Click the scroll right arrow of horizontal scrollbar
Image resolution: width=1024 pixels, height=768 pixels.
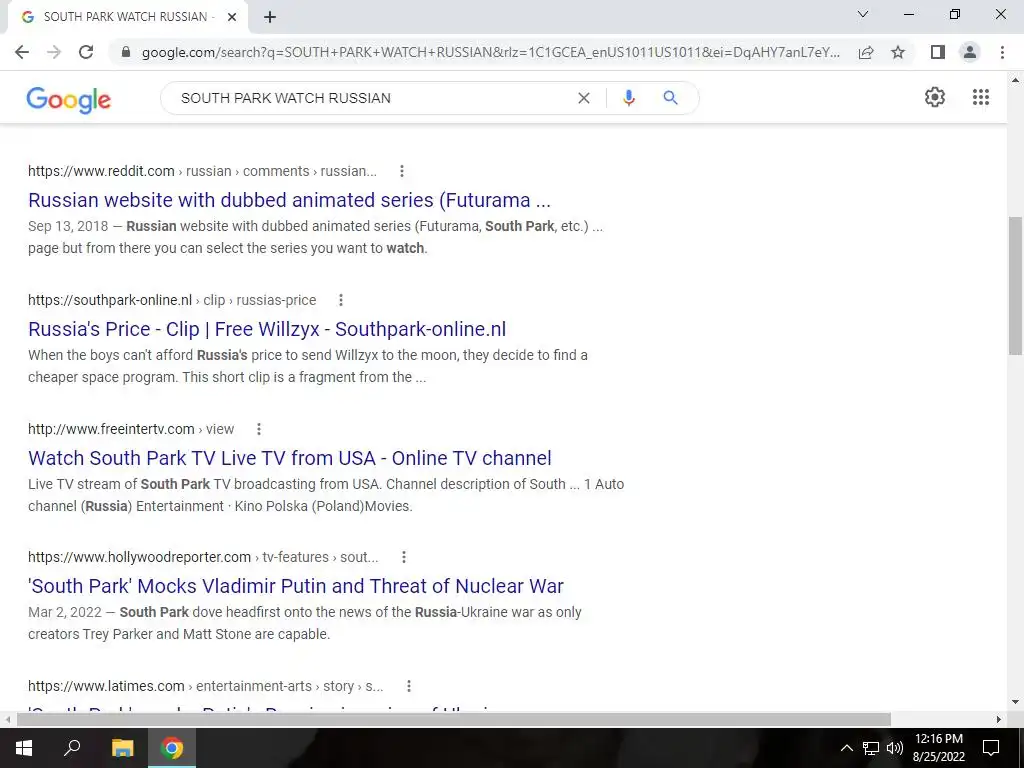coord(999,719)
